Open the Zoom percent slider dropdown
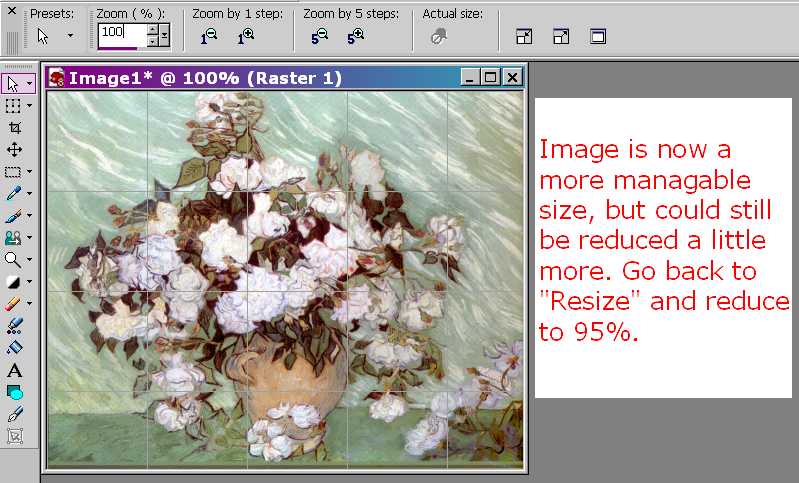799x483 pixels. (x=165, y=36)
